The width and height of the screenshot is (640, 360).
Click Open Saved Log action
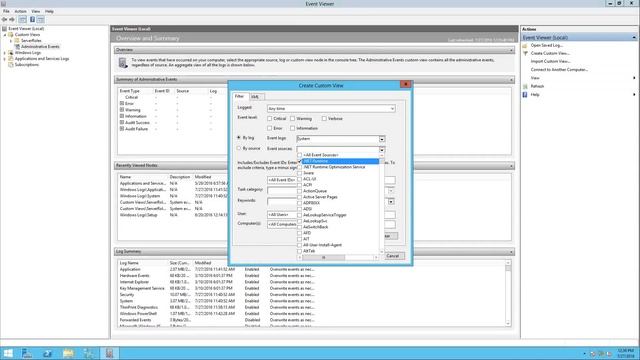click(547, 45)
